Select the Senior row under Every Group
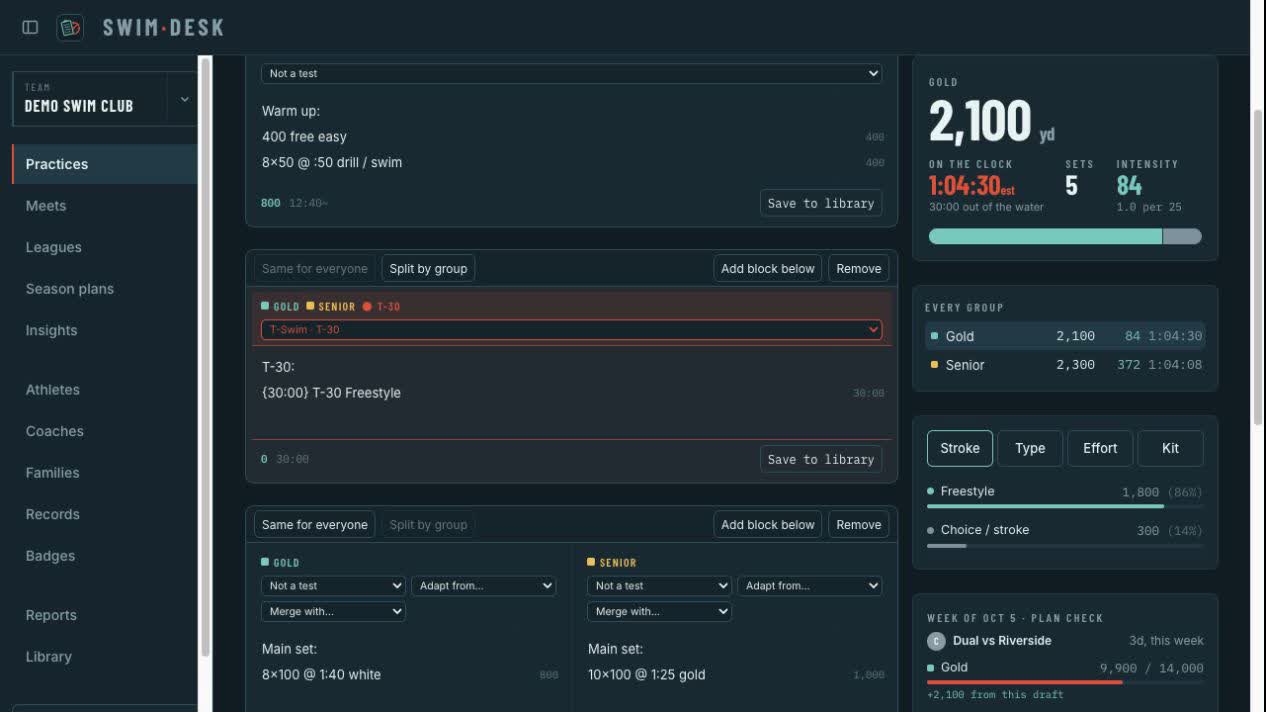The image size is (1266, 712). pyautogui.click(x=1065, y=365)
